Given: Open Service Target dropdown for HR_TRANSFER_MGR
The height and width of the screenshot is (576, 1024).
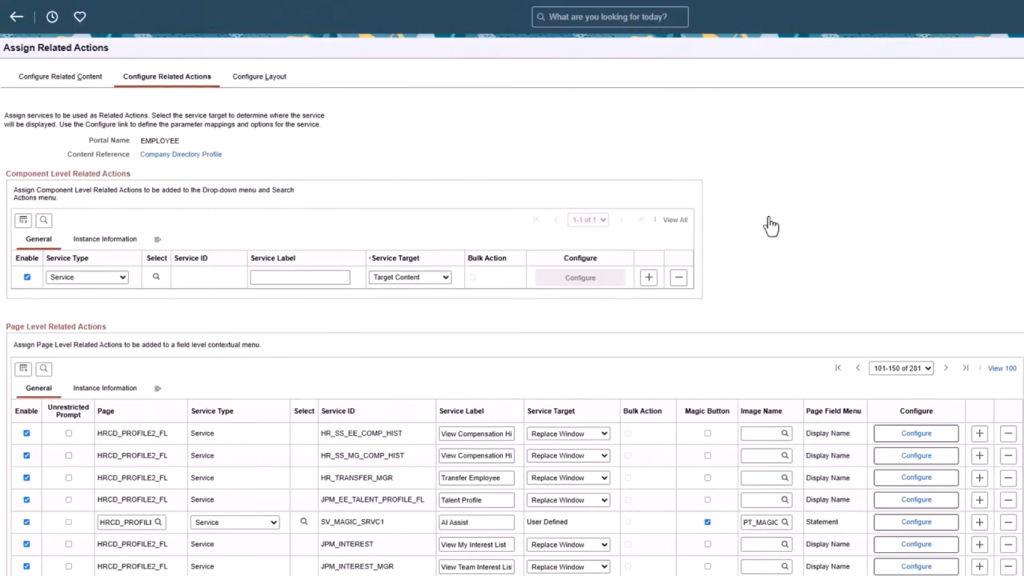Looking at the screenshot, I should tap(568, 478).
